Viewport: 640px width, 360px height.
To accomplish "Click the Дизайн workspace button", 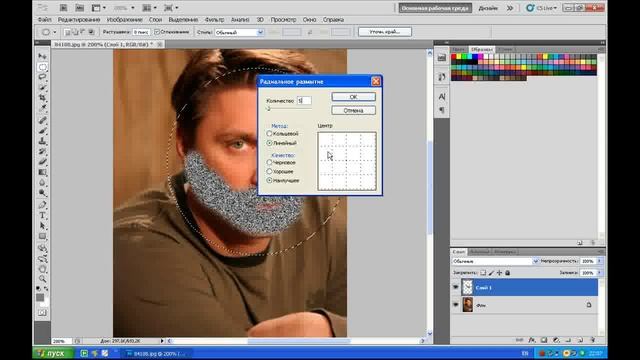I will coord(488,8).
